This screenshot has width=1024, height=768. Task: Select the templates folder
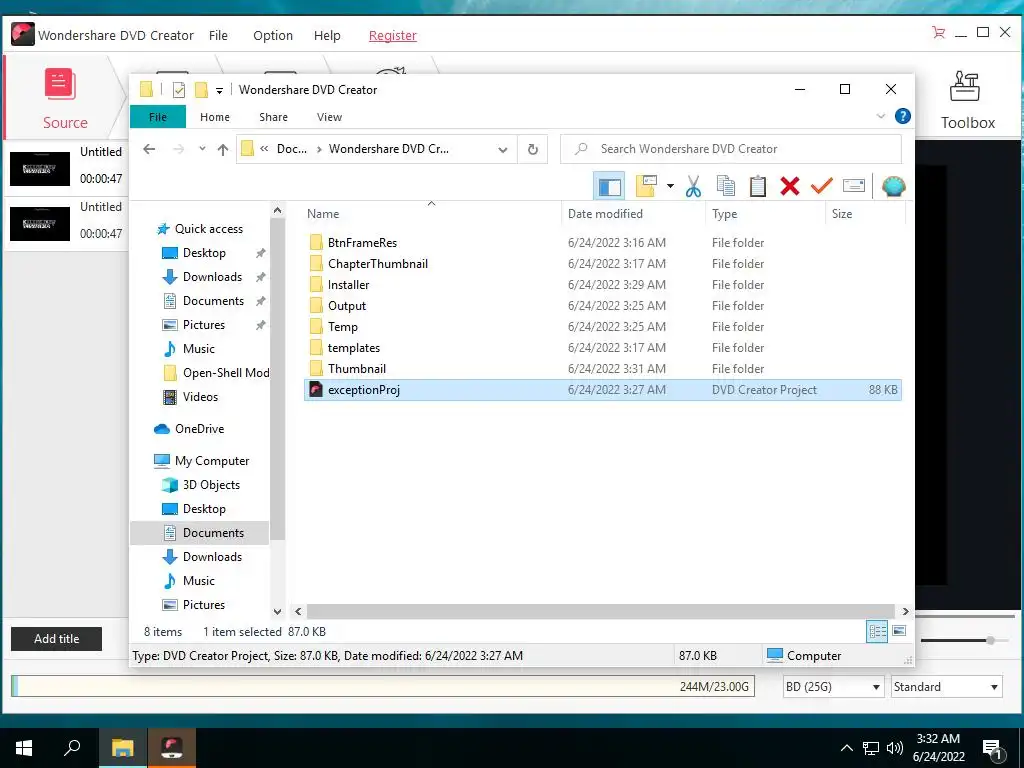[354, 347]
